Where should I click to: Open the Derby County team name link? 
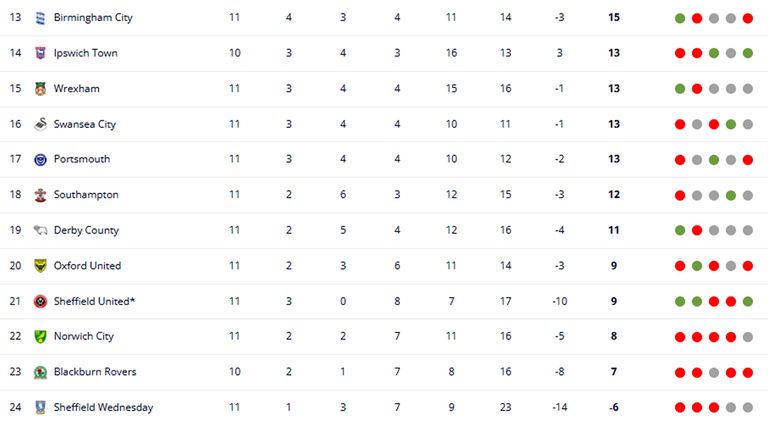pyautogui.click(x=86, y=230)
